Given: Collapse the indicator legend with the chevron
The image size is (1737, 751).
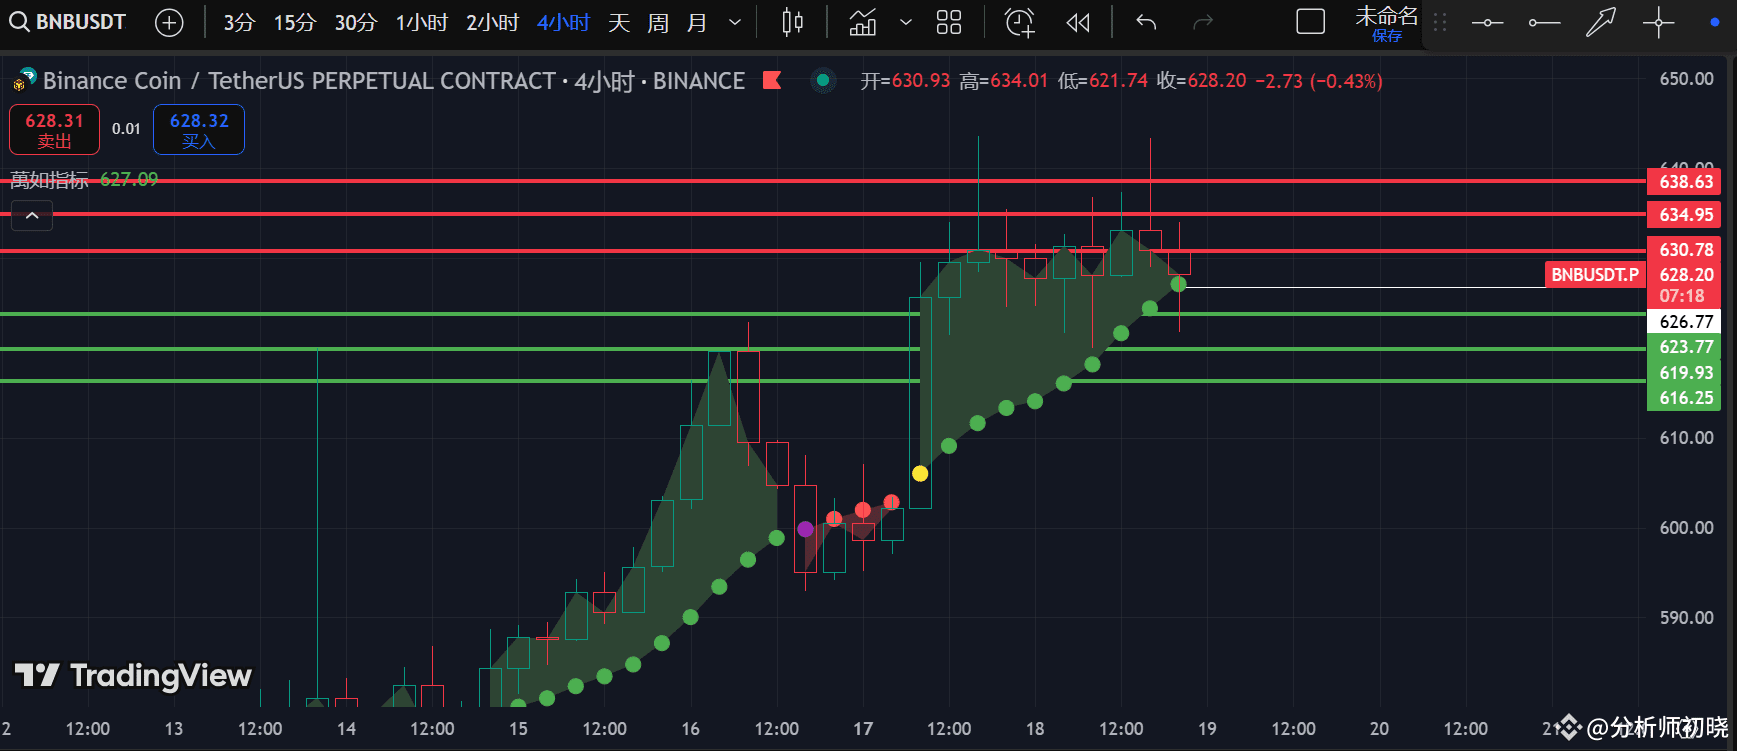Looking at the screenshot, I should pyautogui.click(x=32, y=215).
